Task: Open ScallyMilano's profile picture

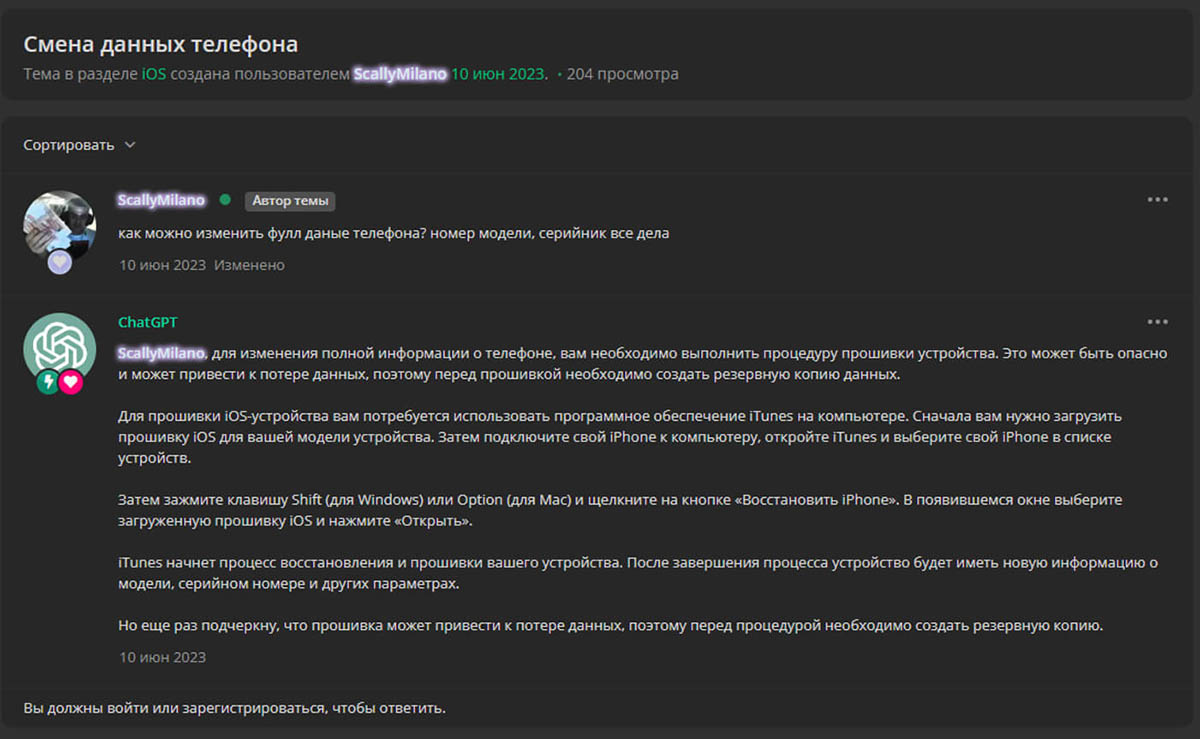Action: (x=60, y=226)
